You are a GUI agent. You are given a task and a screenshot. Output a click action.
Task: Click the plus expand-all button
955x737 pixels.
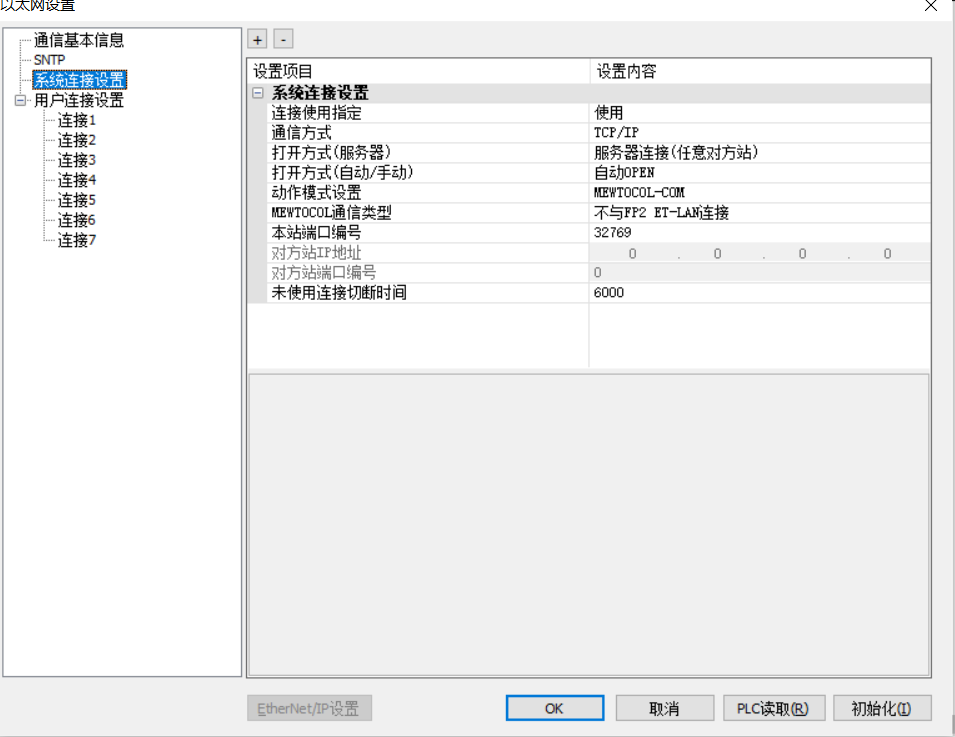[257, 39]
